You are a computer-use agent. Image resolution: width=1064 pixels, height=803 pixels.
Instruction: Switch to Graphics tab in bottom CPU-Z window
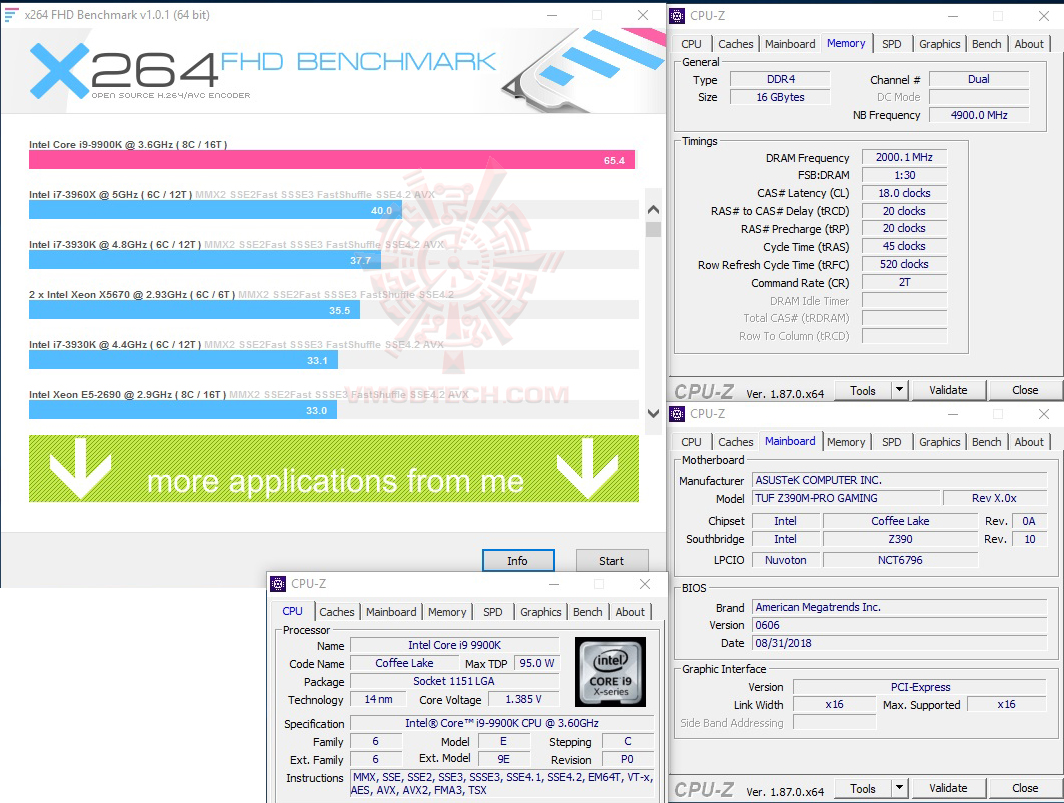pyautogui.click(x=541, y=612)
